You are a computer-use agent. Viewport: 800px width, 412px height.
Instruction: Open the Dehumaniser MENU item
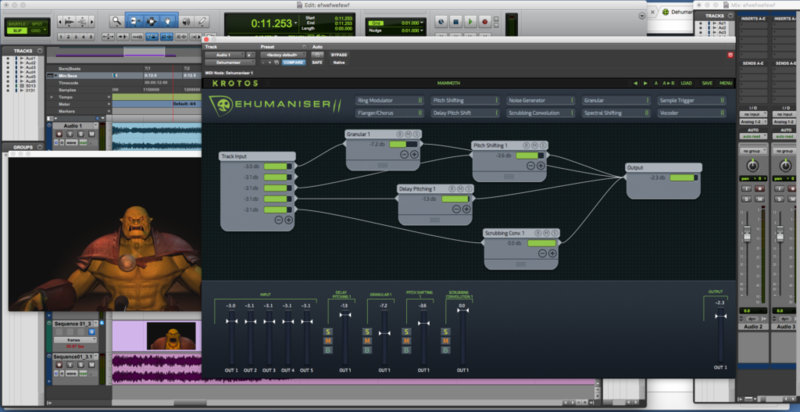(x=726, y=83)
